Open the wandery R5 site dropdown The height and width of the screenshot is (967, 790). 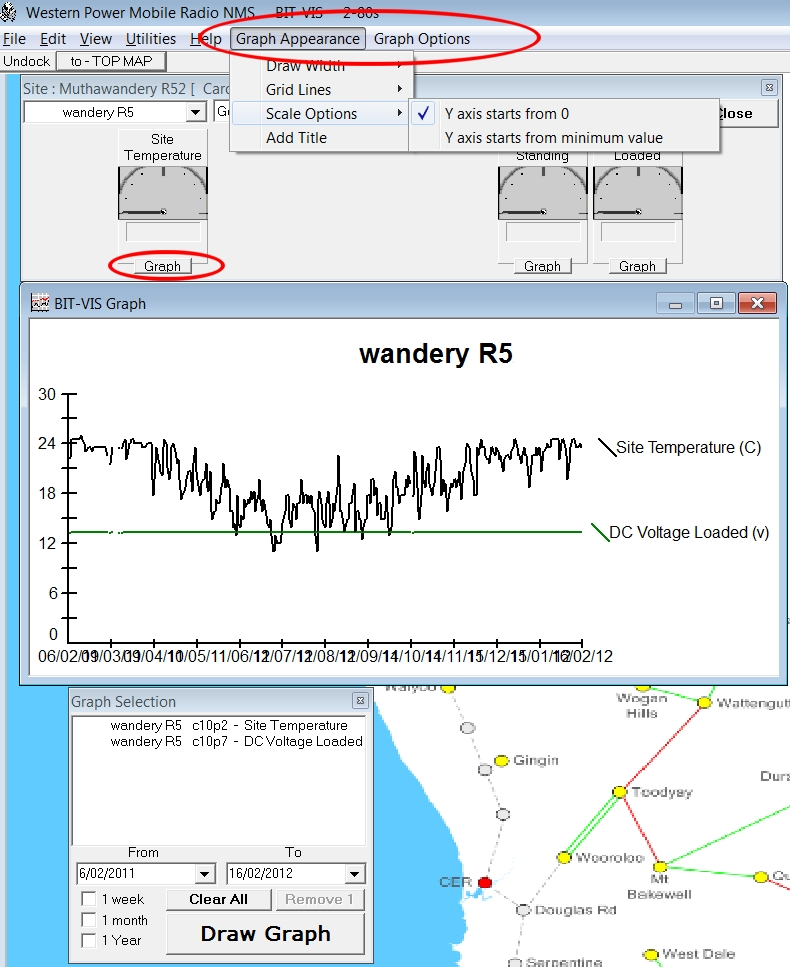(x=195, y=113)
